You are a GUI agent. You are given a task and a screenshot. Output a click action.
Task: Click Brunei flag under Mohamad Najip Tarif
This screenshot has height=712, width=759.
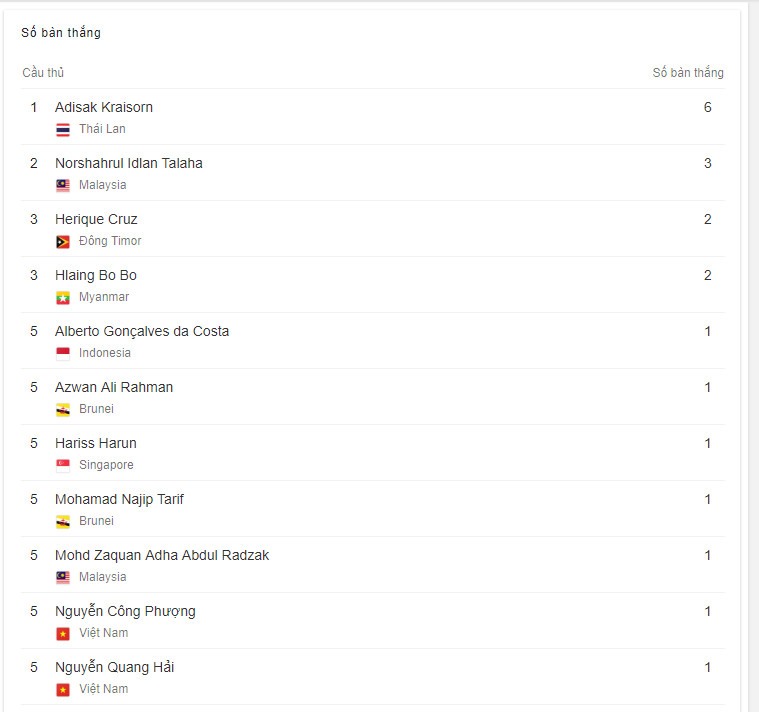(63, 521)
